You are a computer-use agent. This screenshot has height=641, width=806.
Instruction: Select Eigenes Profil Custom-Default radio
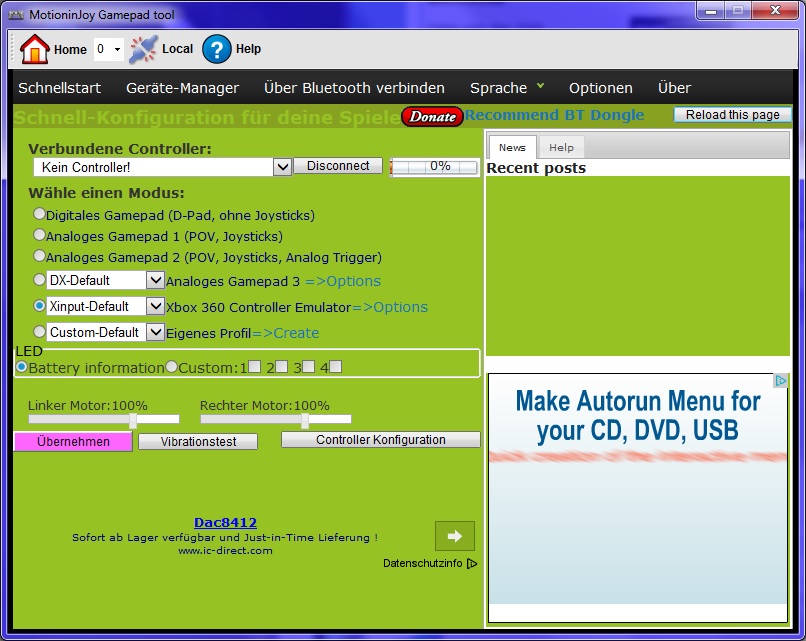39,331
